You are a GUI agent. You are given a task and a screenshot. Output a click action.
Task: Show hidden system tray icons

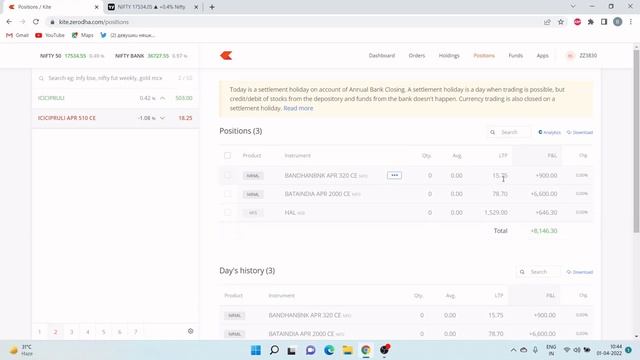coord(513,350)
